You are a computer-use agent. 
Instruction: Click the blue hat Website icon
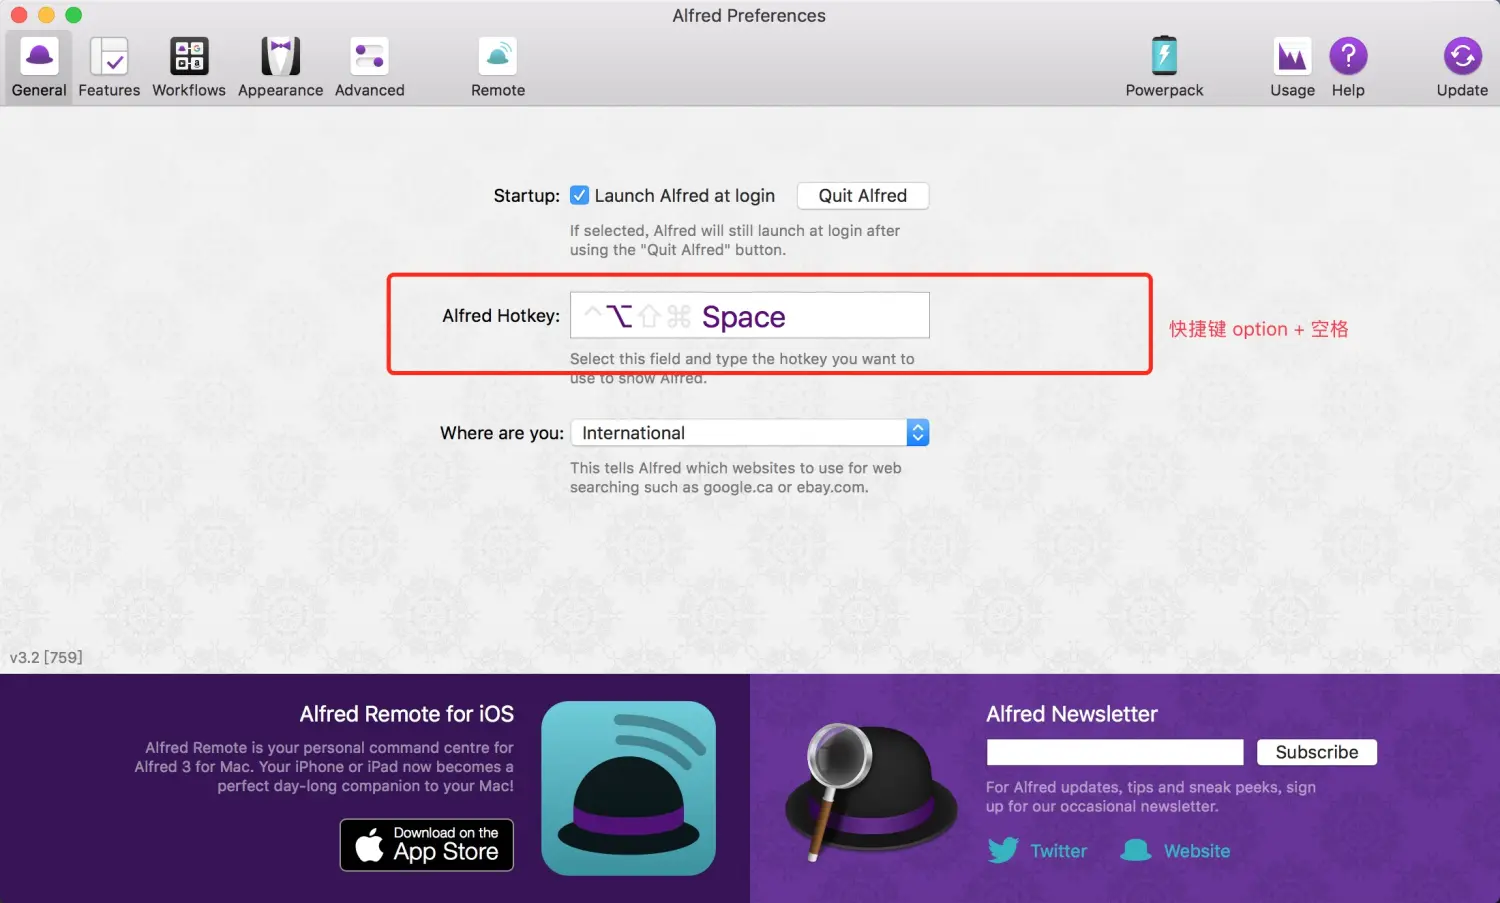click(x=1136, y=850)
